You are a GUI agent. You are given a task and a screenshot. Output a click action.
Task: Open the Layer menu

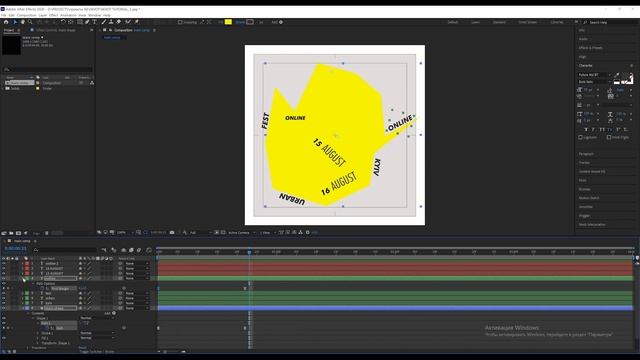pos(42,15)
